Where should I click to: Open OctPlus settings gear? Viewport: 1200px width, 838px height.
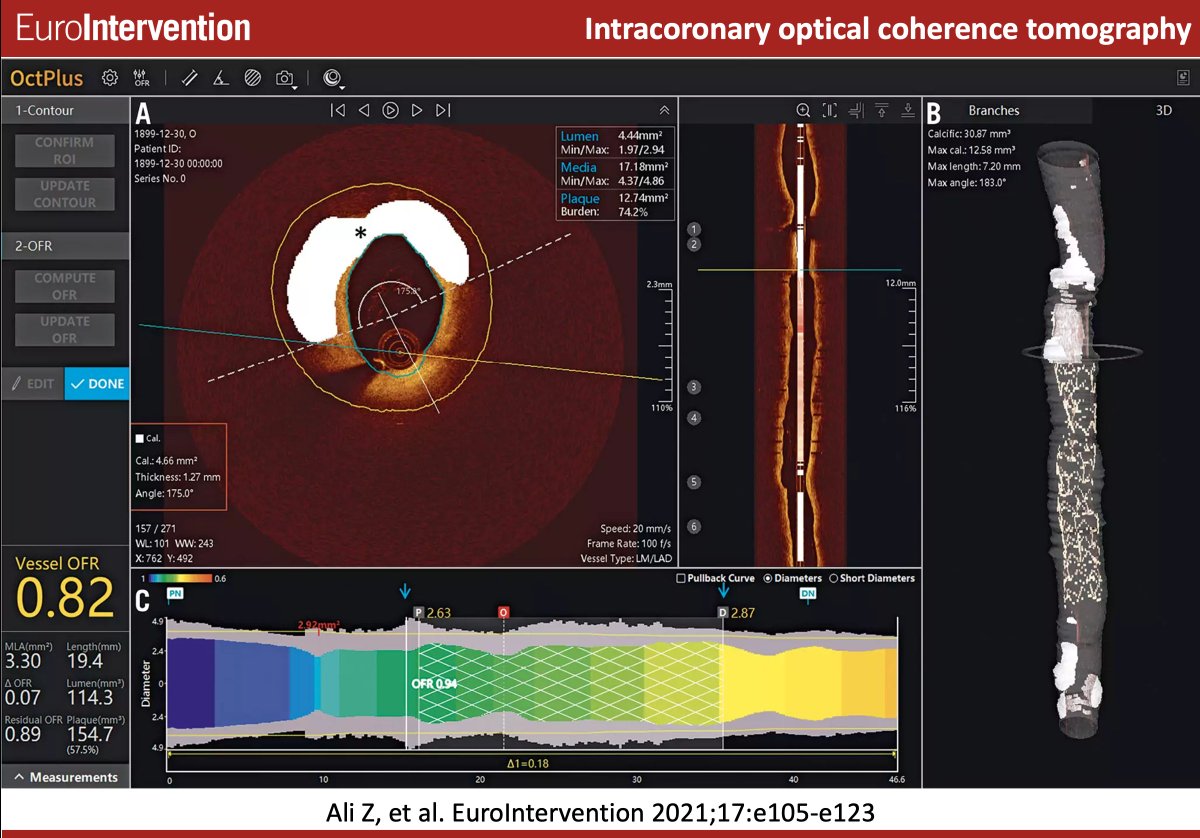110,78
